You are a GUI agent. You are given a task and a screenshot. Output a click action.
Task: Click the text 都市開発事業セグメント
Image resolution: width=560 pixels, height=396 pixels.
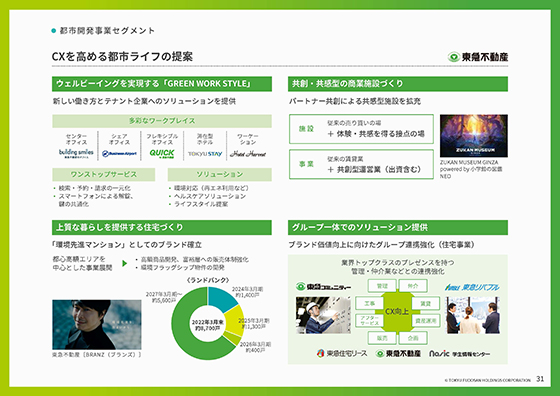(x=107, y=31)
